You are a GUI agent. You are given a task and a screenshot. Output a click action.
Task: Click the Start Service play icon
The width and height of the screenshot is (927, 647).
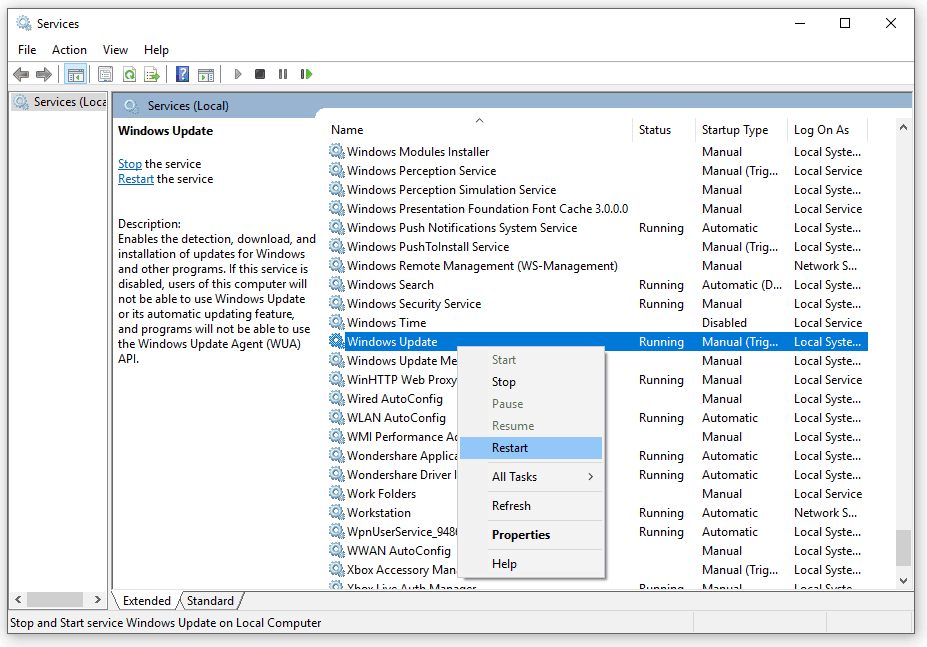[x=238, y=75]
